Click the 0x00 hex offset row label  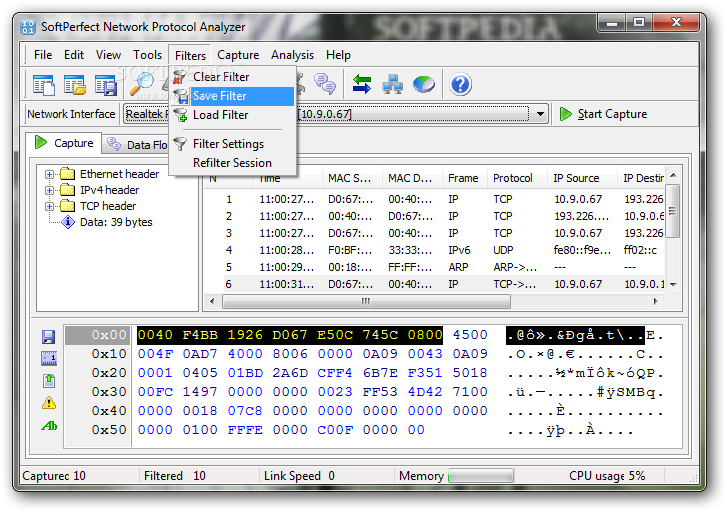pos(108,335)
